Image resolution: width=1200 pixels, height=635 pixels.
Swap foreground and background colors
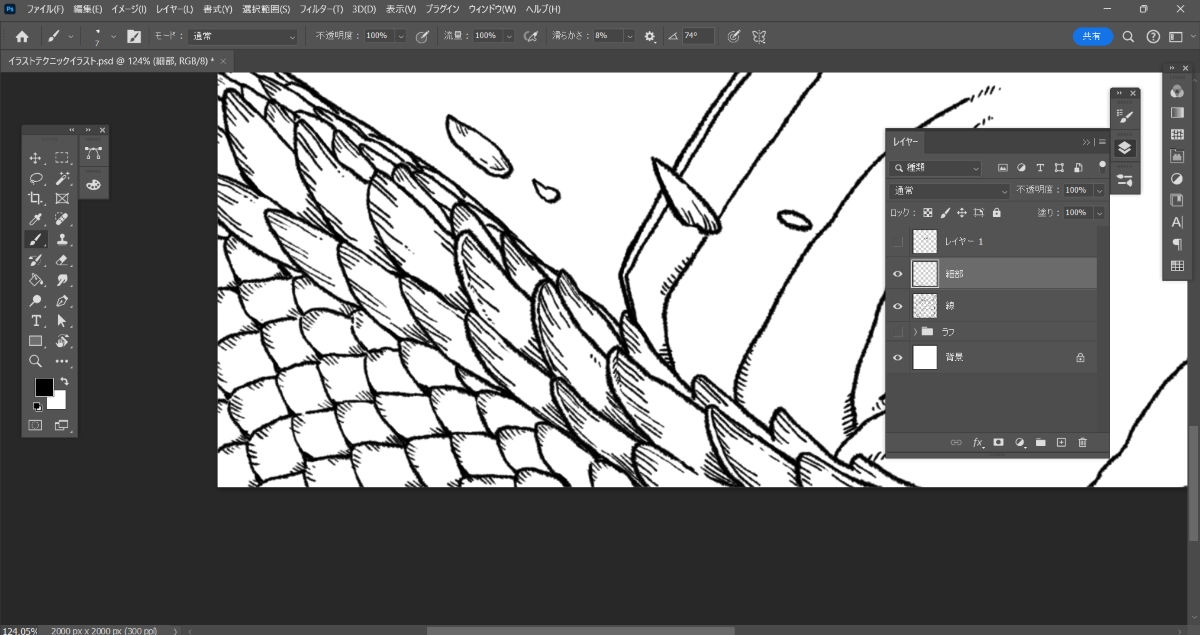(64, 382)
